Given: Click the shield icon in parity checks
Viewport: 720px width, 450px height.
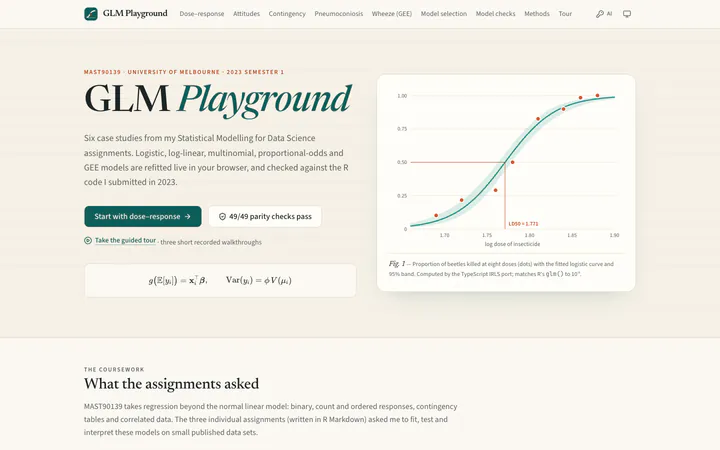Looking at the screenshot, I should pyautogui.click(x=222, y=216).
